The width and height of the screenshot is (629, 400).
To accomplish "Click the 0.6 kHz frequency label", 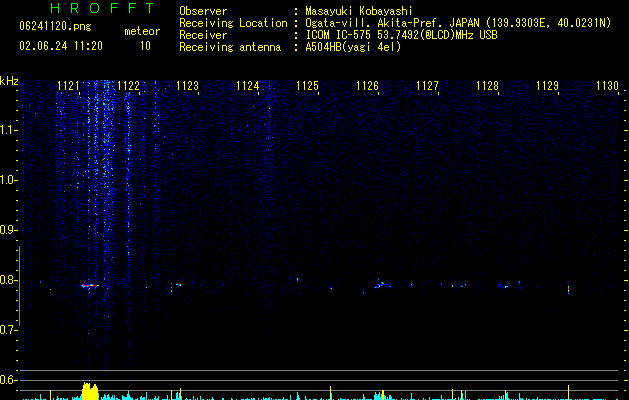I will pyautogui.click(x=9, y=380).
